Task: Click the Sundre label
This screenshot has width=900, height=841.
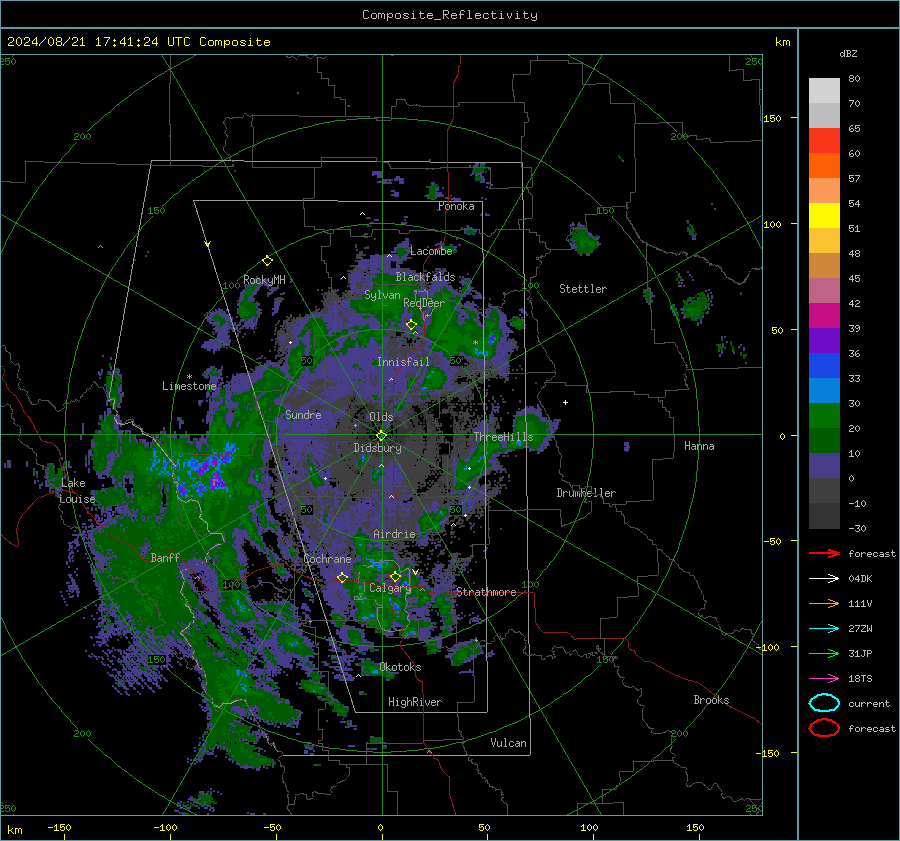Action: click(303, 414)
